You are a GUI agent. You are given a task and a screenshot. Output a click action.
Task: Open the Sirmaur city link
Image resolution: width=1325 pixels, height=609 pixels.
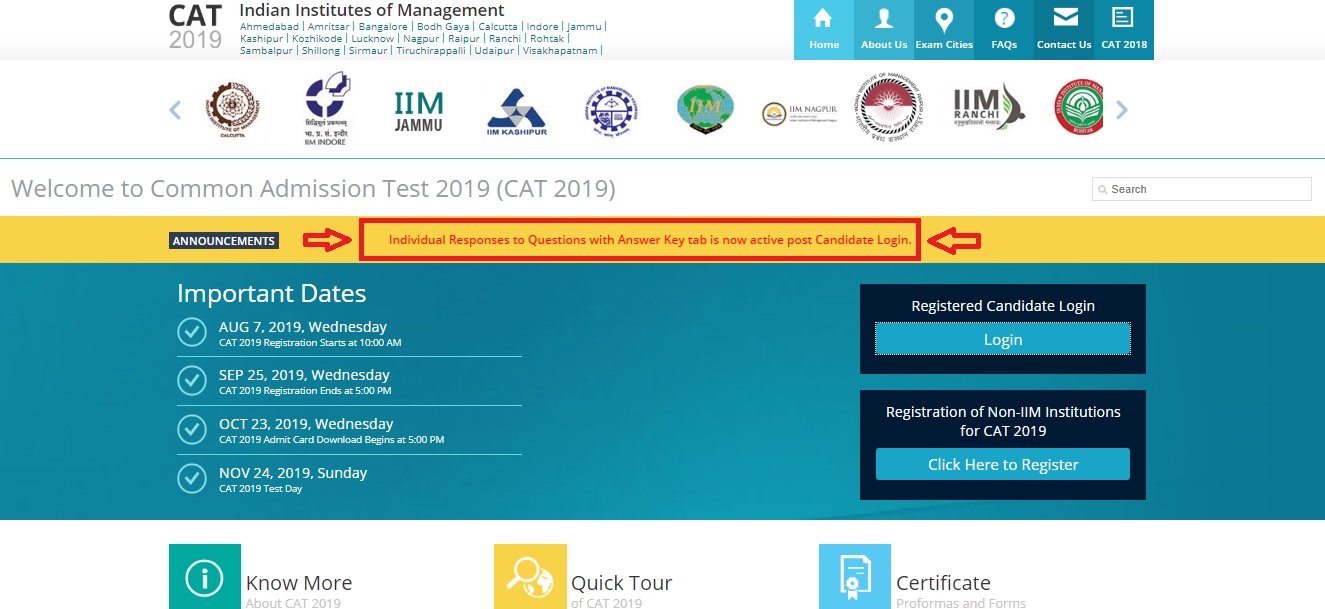pos(369,50)
